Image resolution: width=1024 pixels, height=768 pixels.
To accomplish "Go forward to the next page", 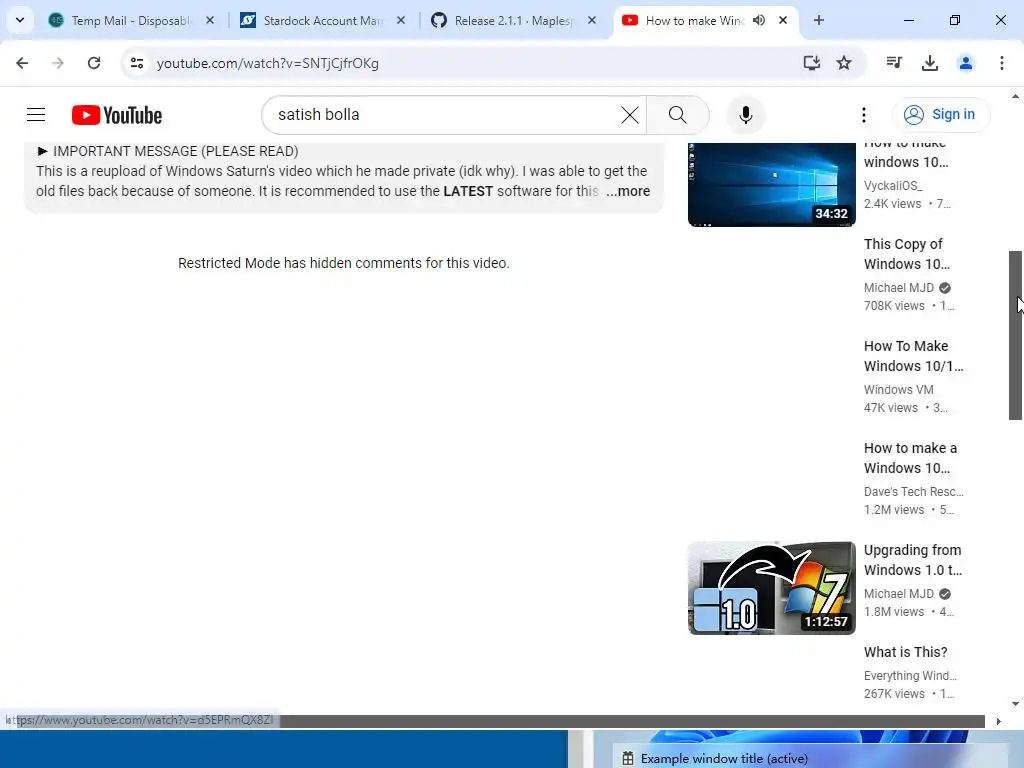I will coord(58,63).
